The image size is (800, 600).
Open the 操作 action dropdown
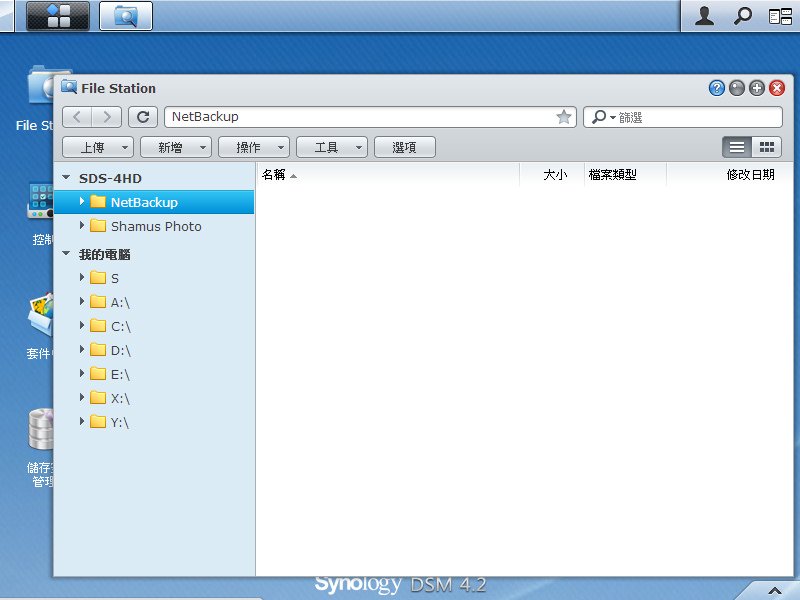coord(254,147)
